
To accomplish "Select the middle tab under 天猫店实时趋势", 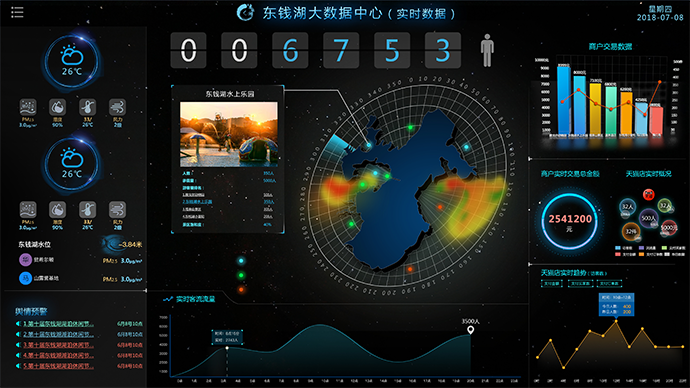I will [580, 283].
